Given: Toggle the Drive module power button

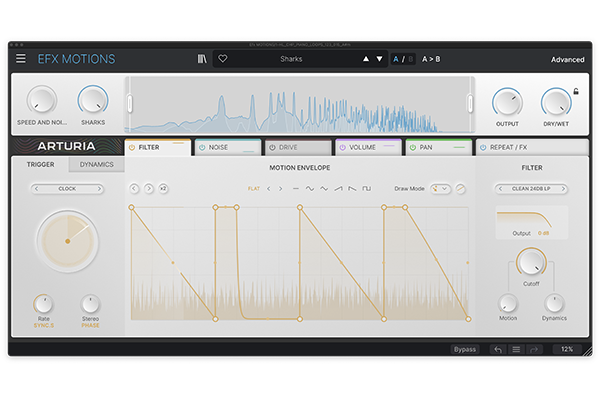Looking at the screenshot, I should click(271, 147).
